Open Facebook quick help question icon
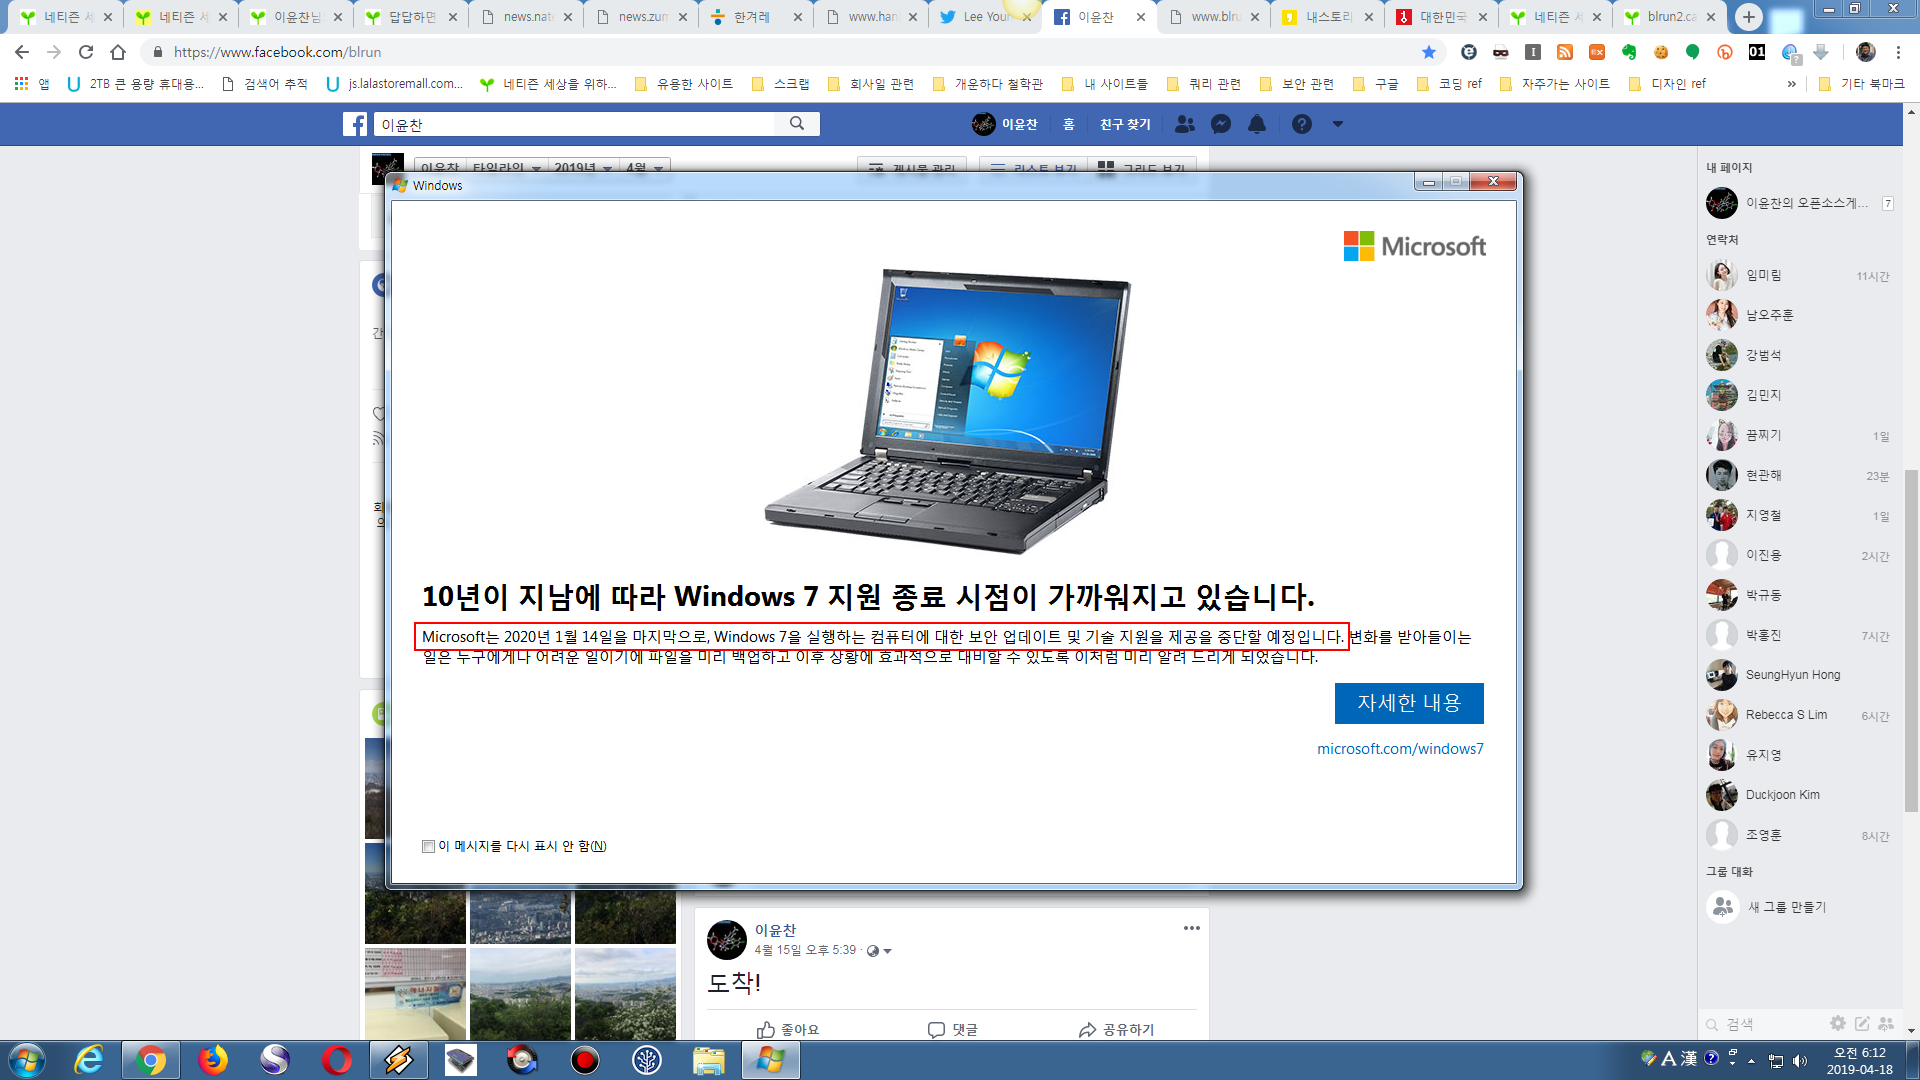The height and width of the screenshot is (1080, 1920). tap(1301, 124)
